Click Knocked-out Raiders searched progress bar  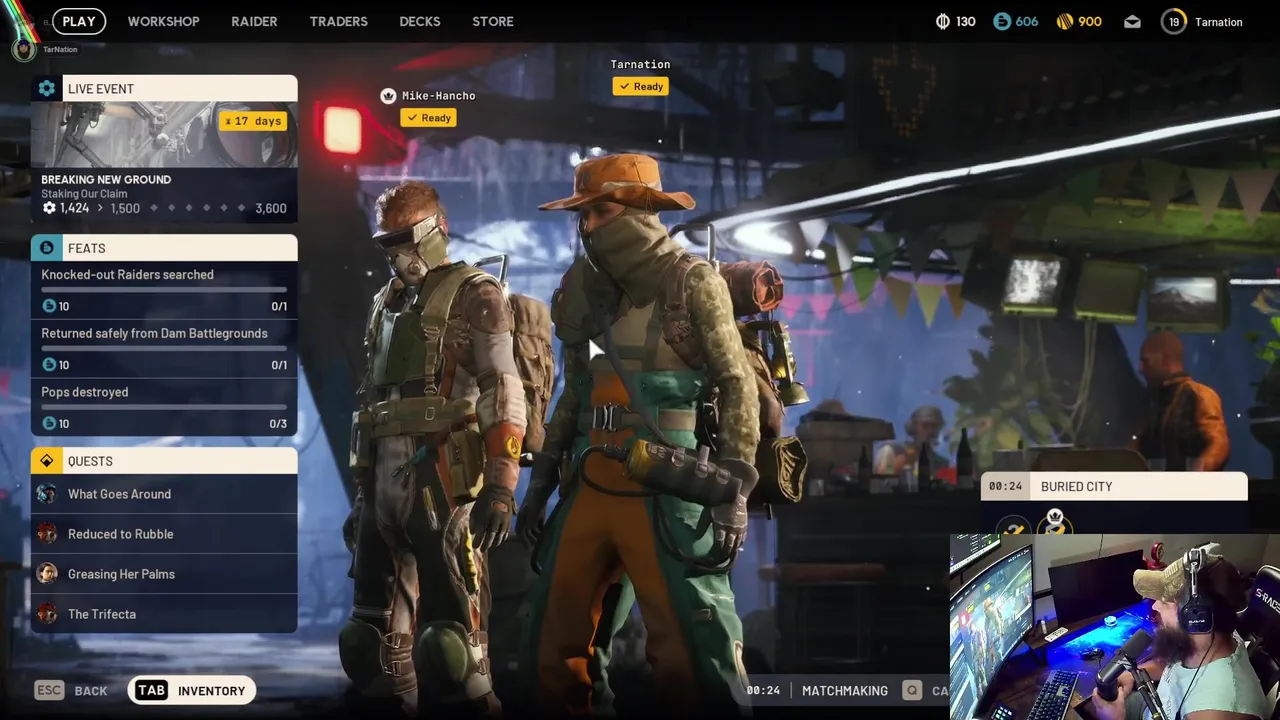164,290
